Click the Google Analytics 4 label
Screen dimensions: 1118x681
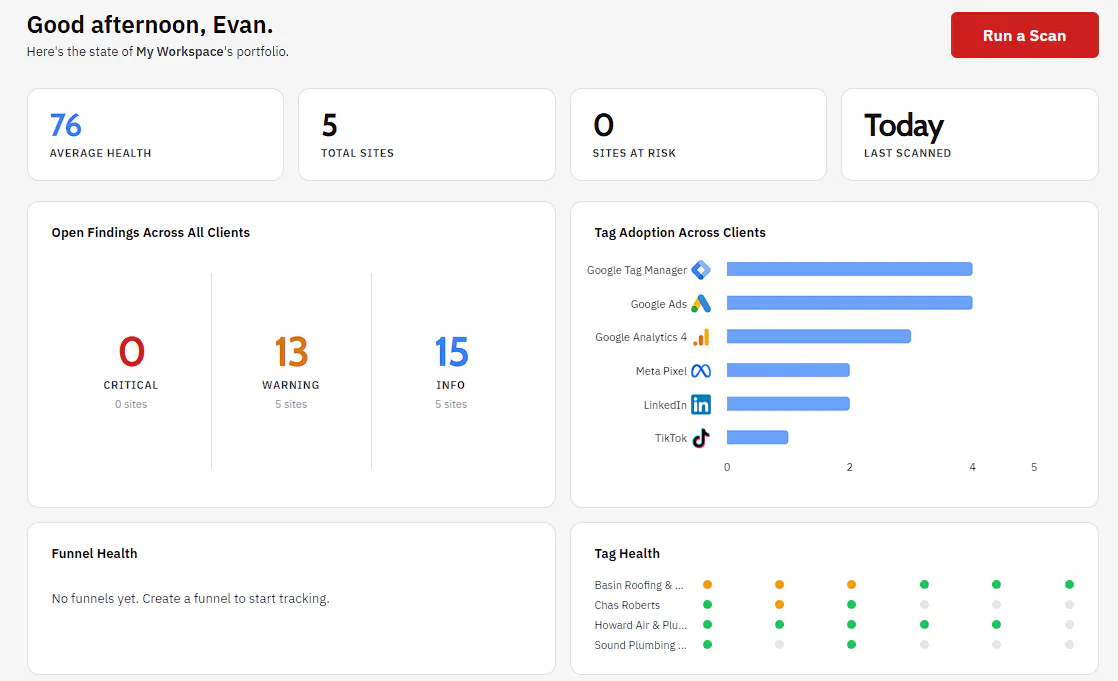(641, 337)
